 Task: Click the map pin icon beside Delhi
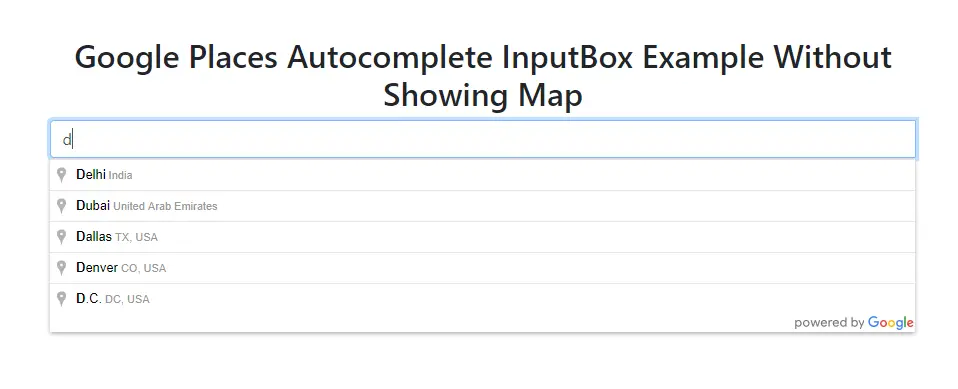pyautogui.click(x=61, y=175)
